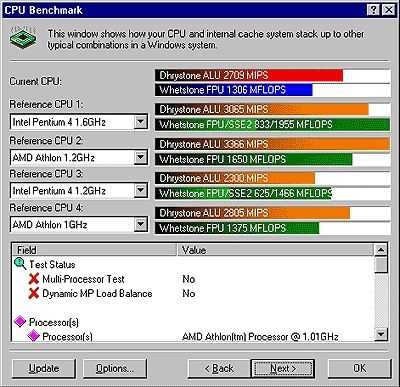400x387 pixels.
Task: Click the No value of Dynamic MP Load Balance
Action: coord(189,293)
